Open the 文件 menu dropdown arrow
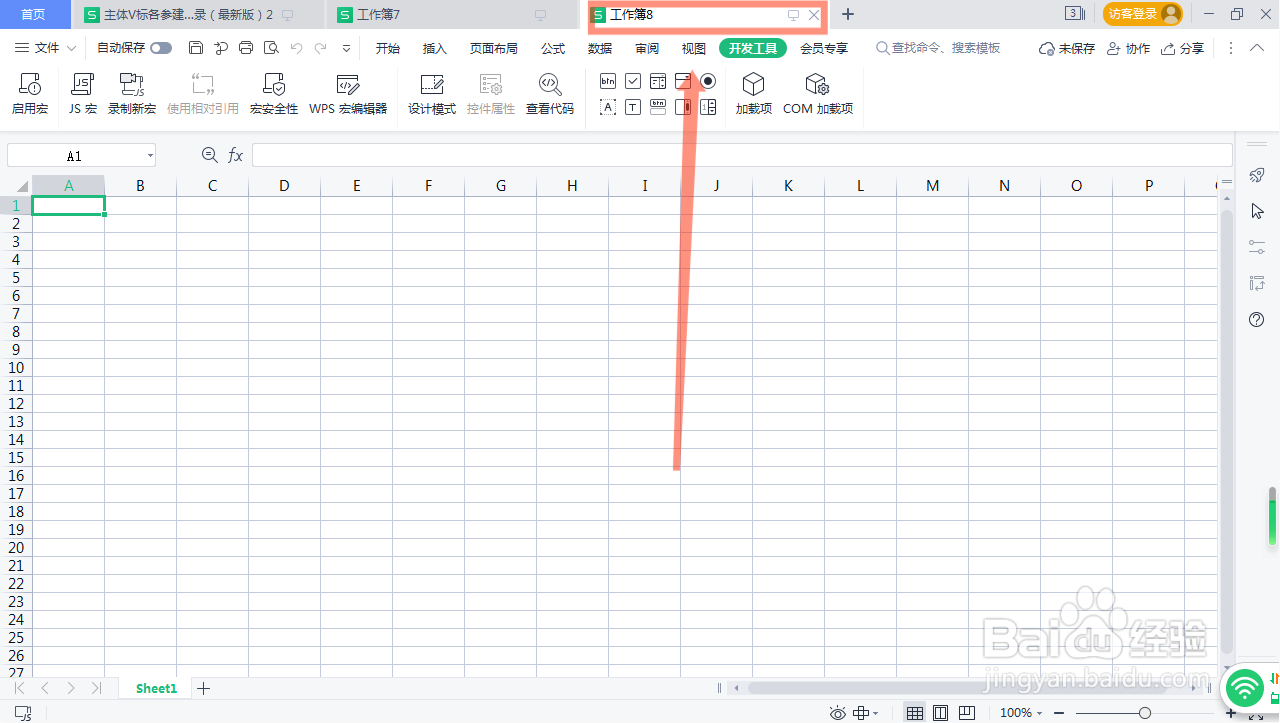Screen dimensions: 1280x723 tap(71, 47)
